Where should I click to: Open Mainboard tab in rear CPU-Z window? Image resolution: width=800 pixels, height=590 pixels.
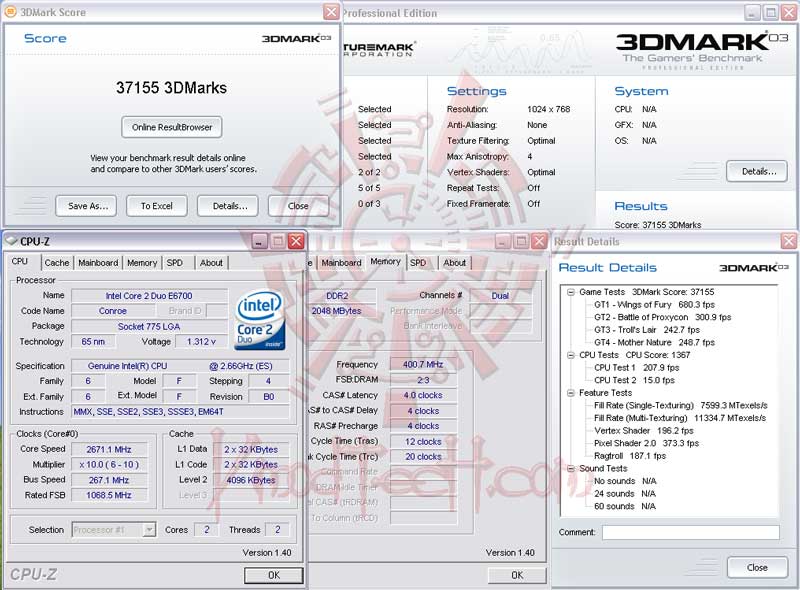(x=341, y=262)
